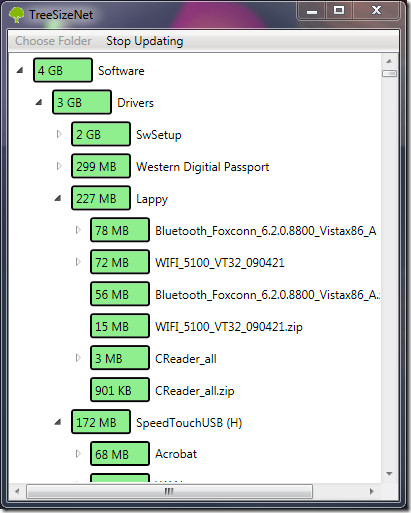Click the 72 MB size bar
Screen dimensions: 411x513
120,262
